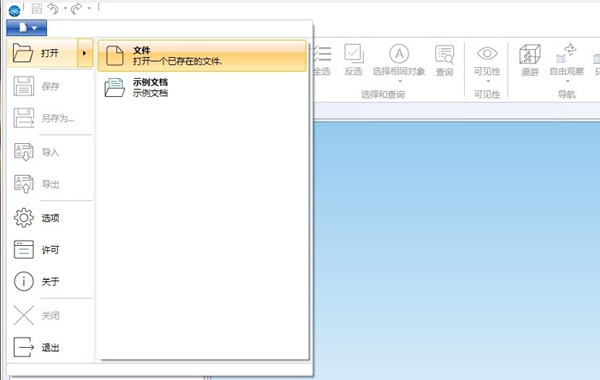Click the window icon beside 许可
Viewport: 600px width, 380px height.
[24, 250]
